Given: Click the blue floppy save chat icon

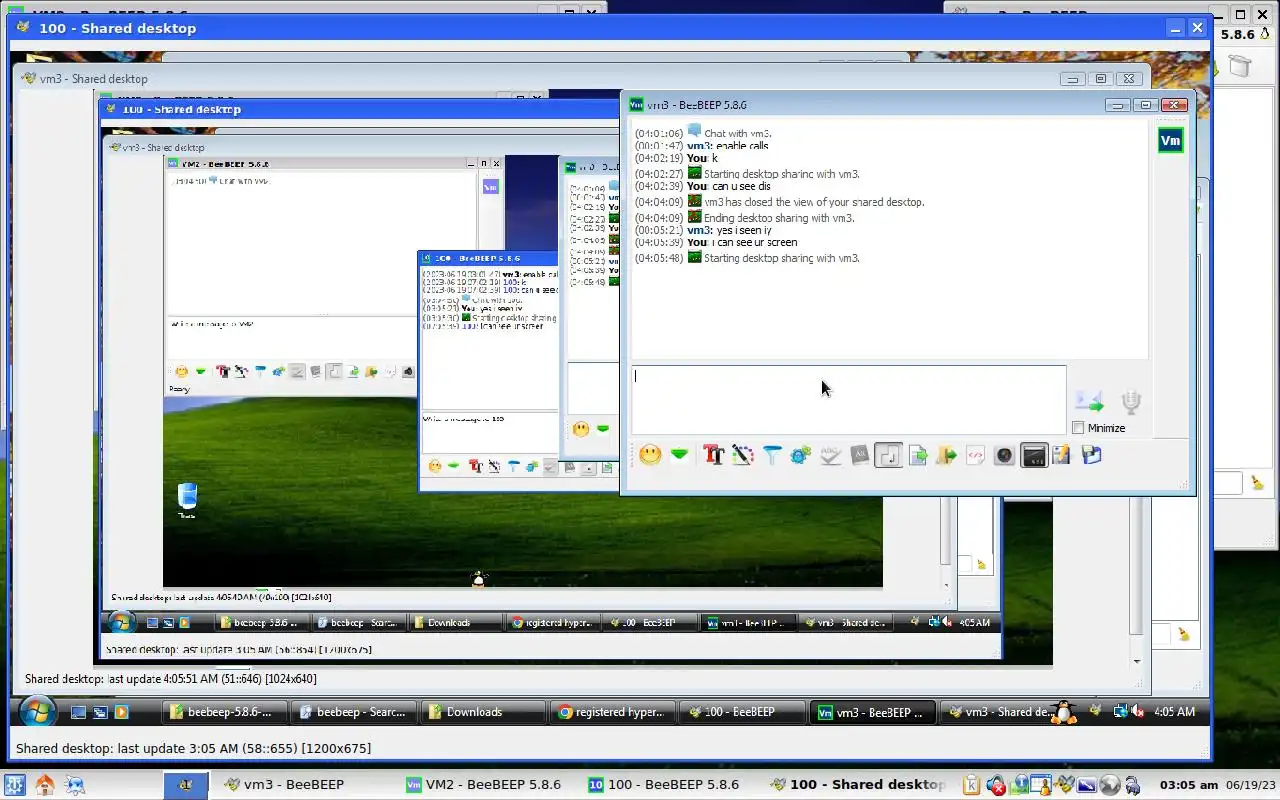Looking at the screenshot, I should pyautogui.click(x=1091, y=455).
